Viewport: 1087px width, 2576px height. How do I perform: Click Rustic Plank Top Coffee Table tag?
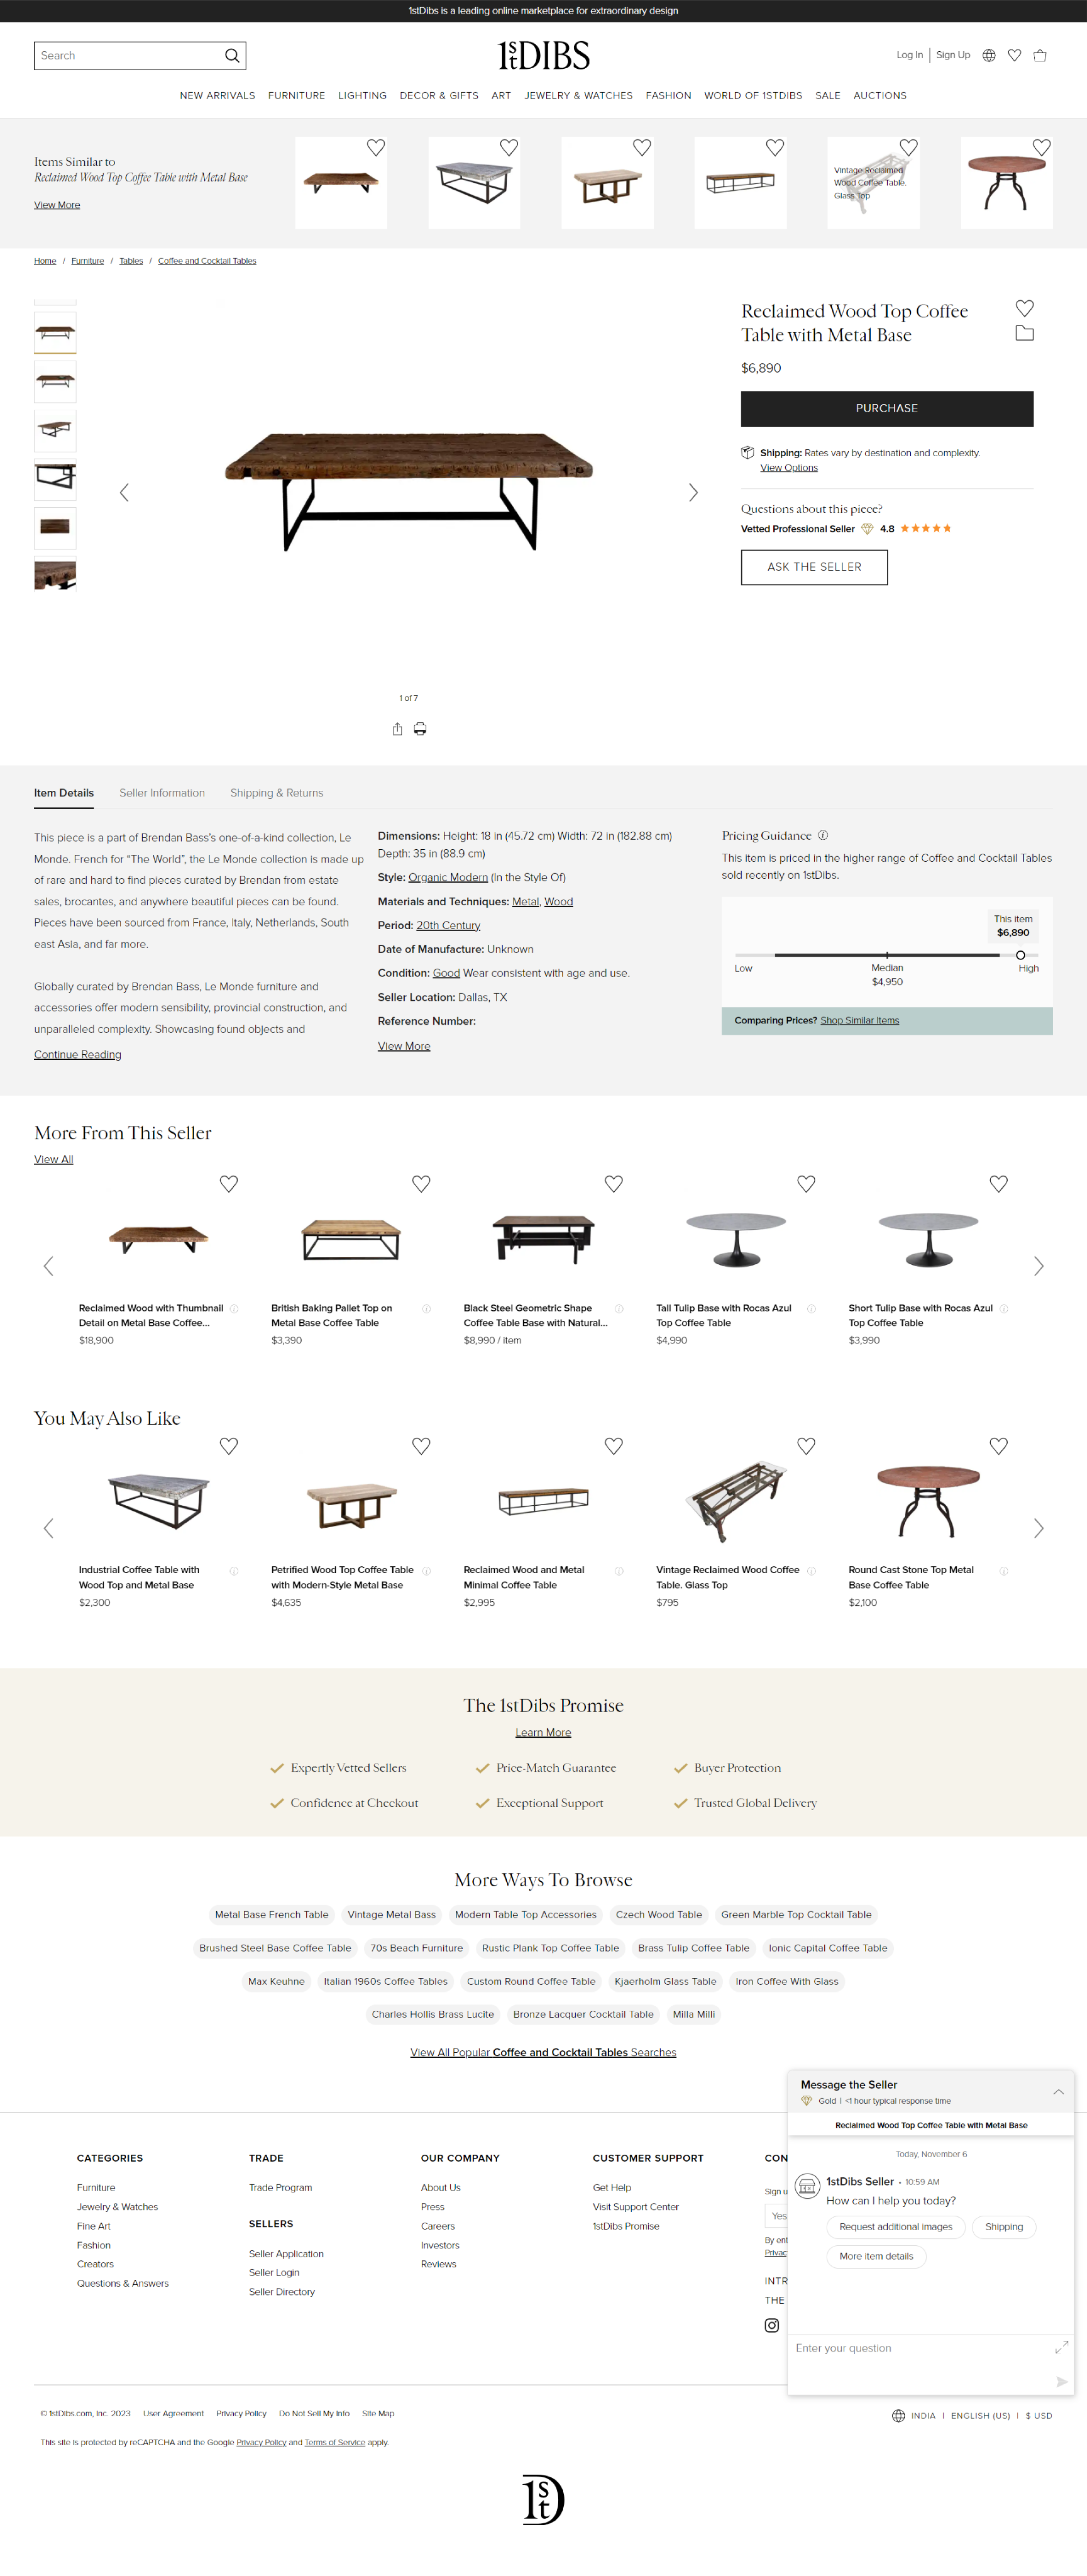coord(550,1948)
